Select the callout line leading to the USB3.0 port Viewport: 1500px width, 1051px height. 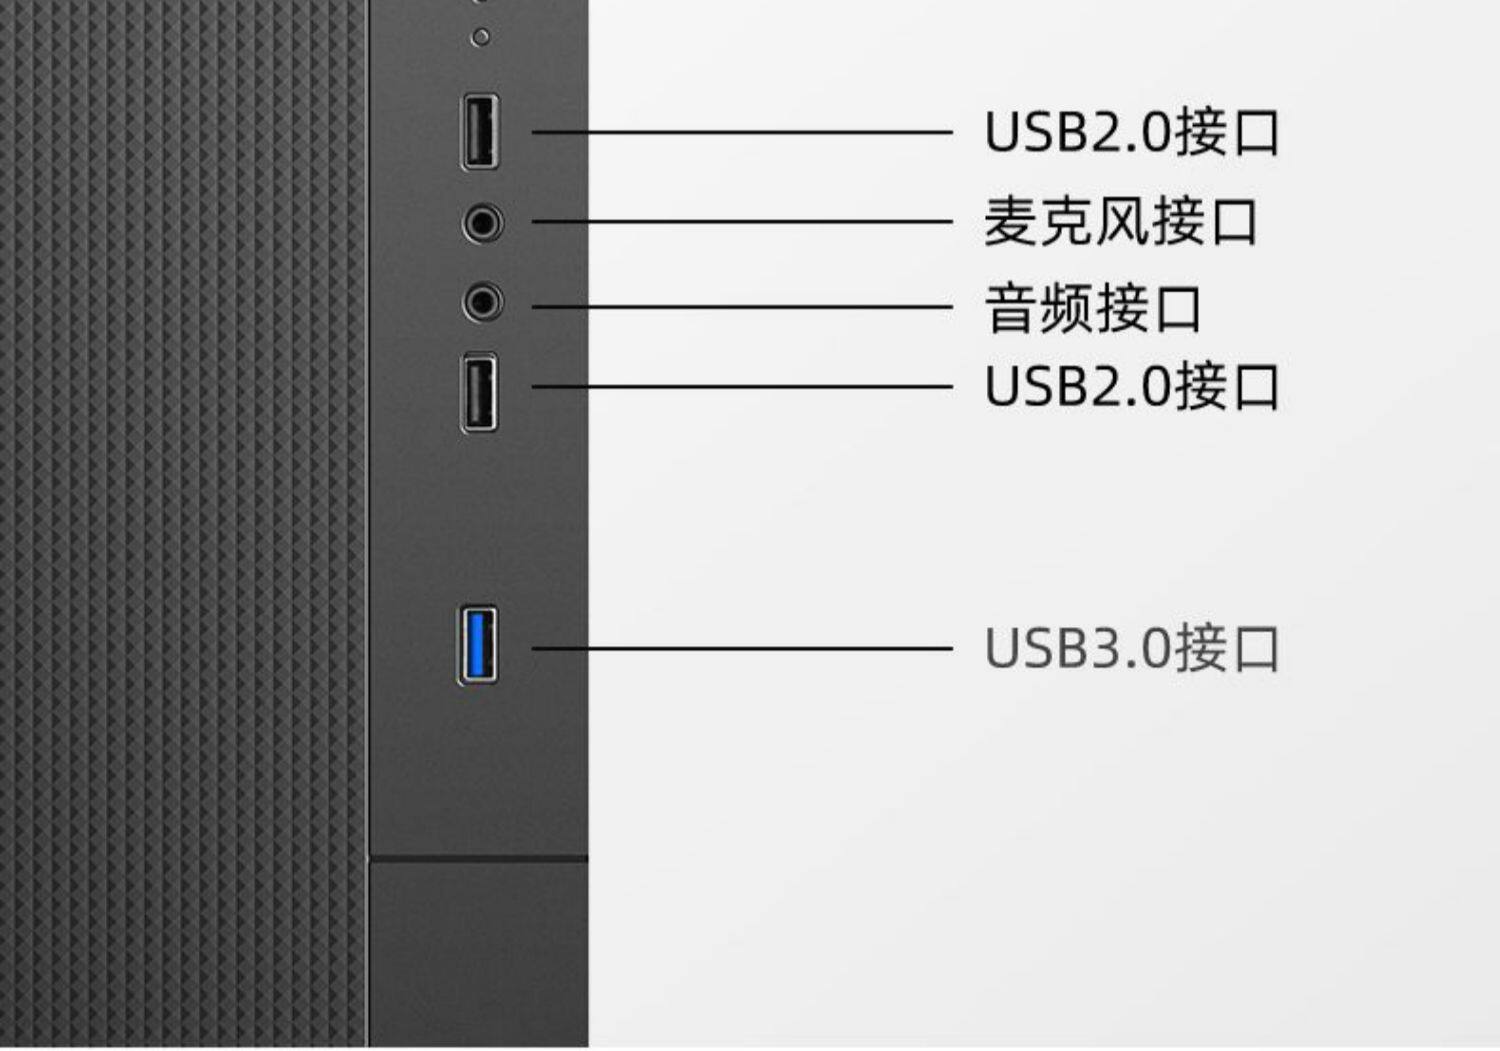(742, 648)
